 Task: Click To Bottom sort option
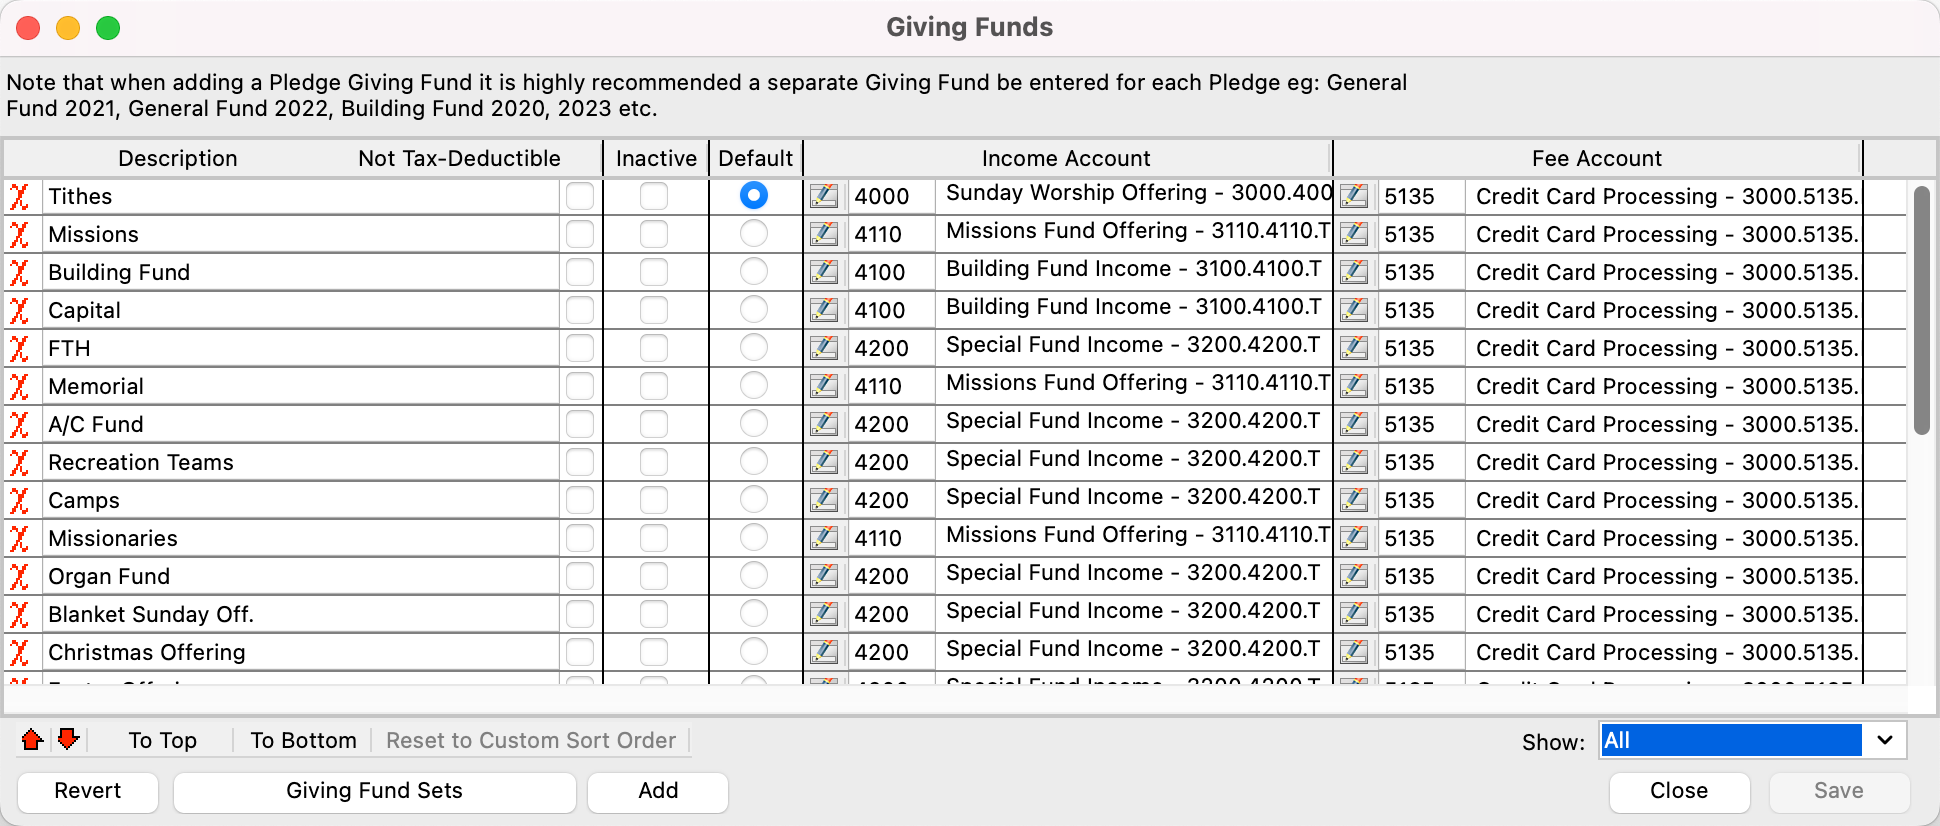pos(303,740)
